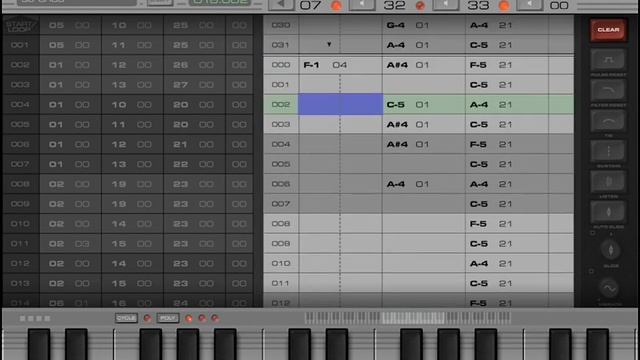
Task: Click the small down arrow in row 031
Action: [x=329, y=44]
